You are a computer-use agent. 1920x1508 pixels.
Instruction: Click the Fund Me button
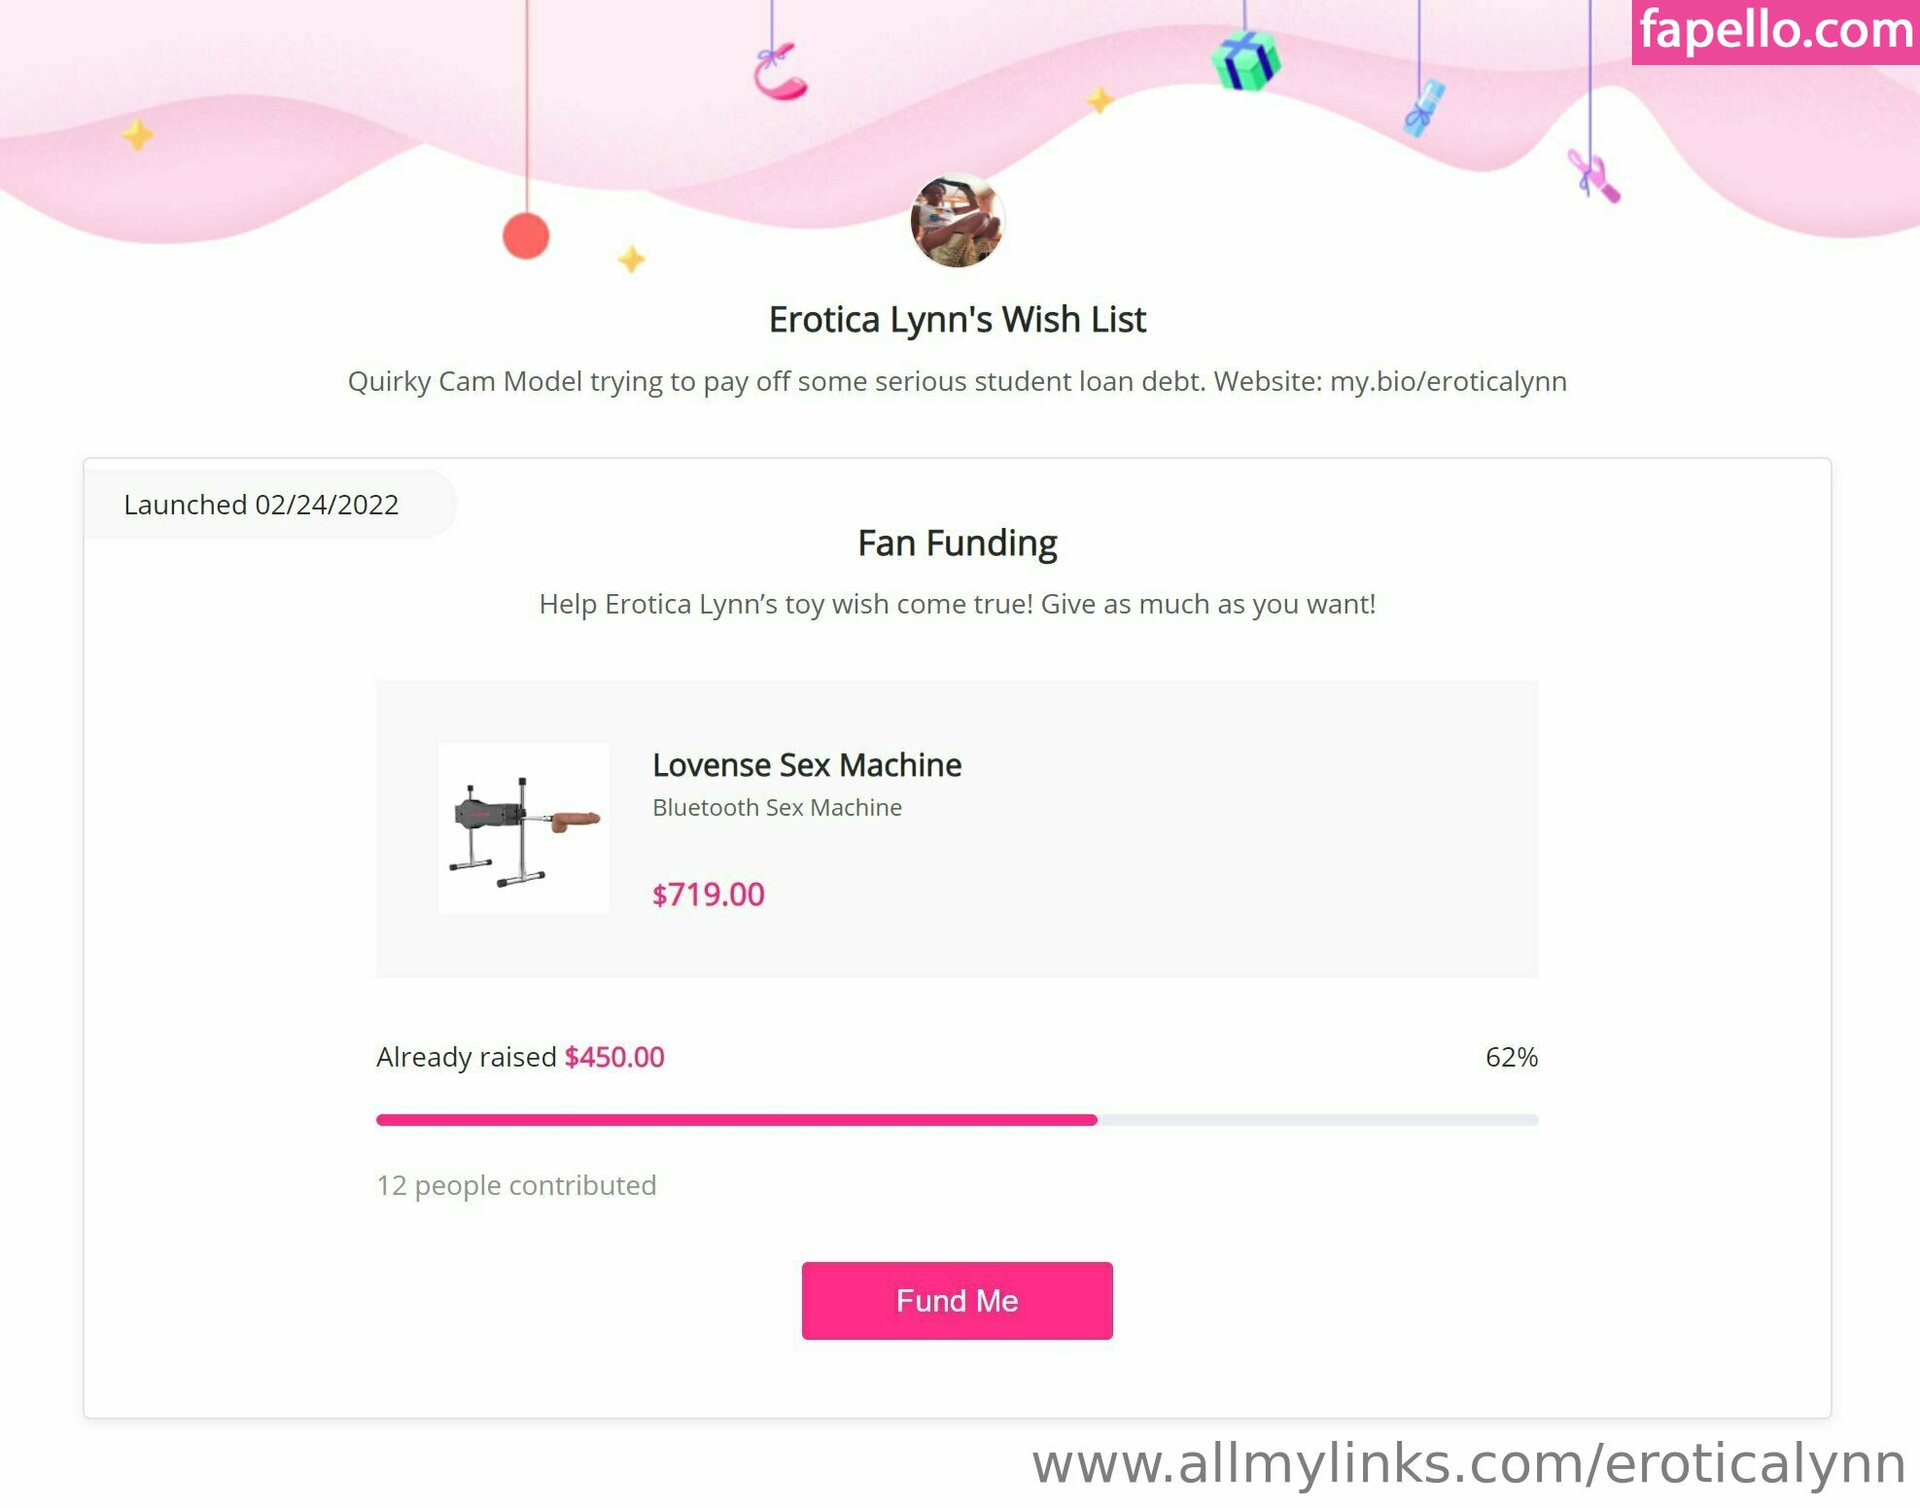[x=956, y=1300]
